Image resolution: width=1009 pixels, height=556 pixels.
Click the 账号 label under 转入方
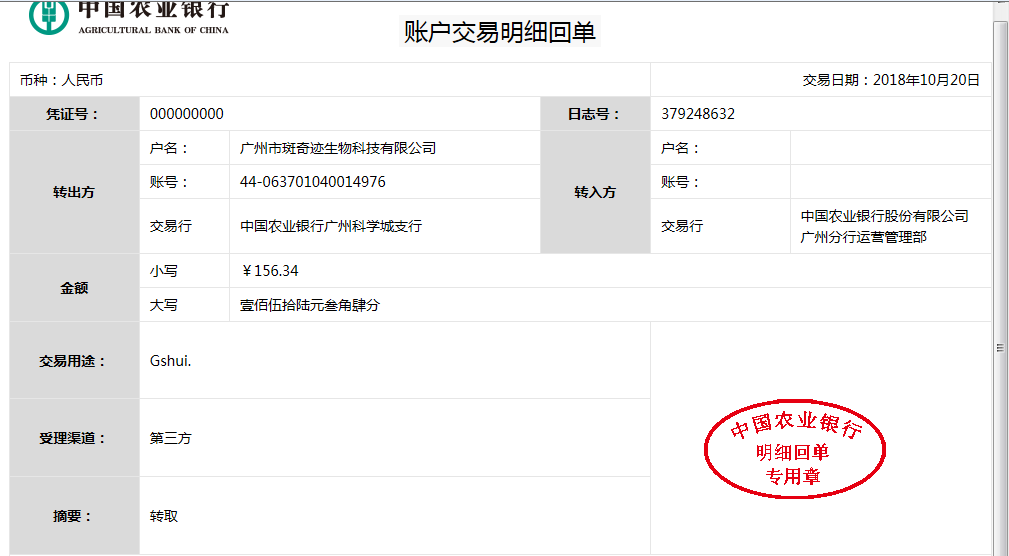coord(680,182)
